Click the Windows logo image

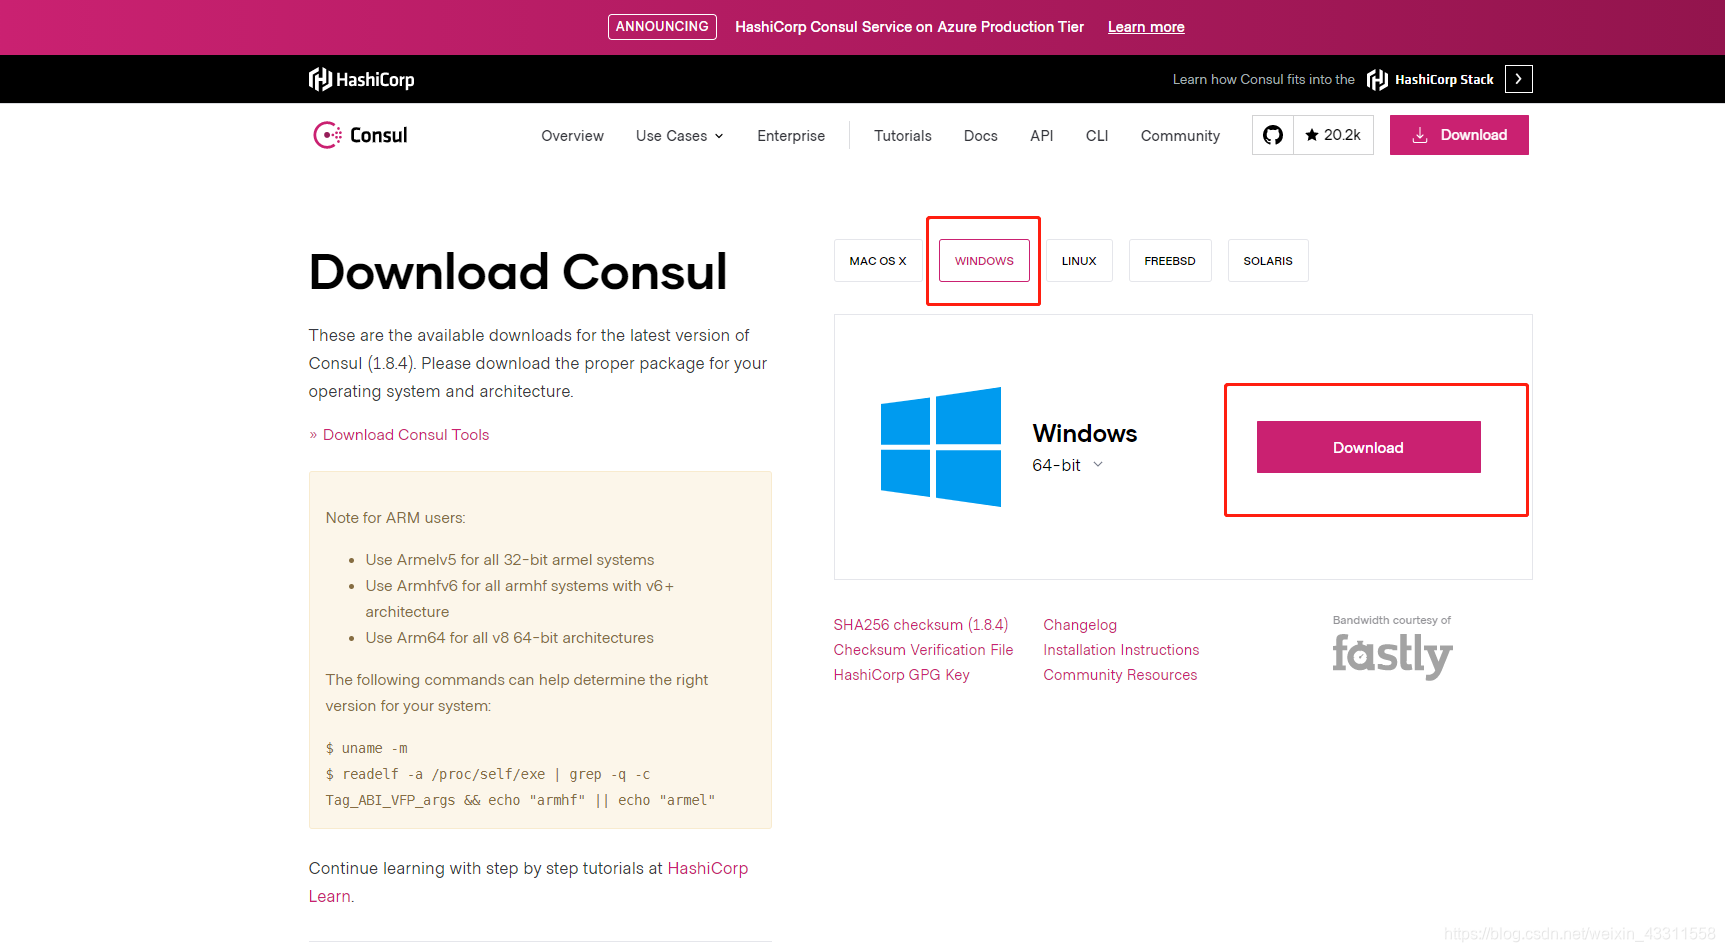(941, 447)
